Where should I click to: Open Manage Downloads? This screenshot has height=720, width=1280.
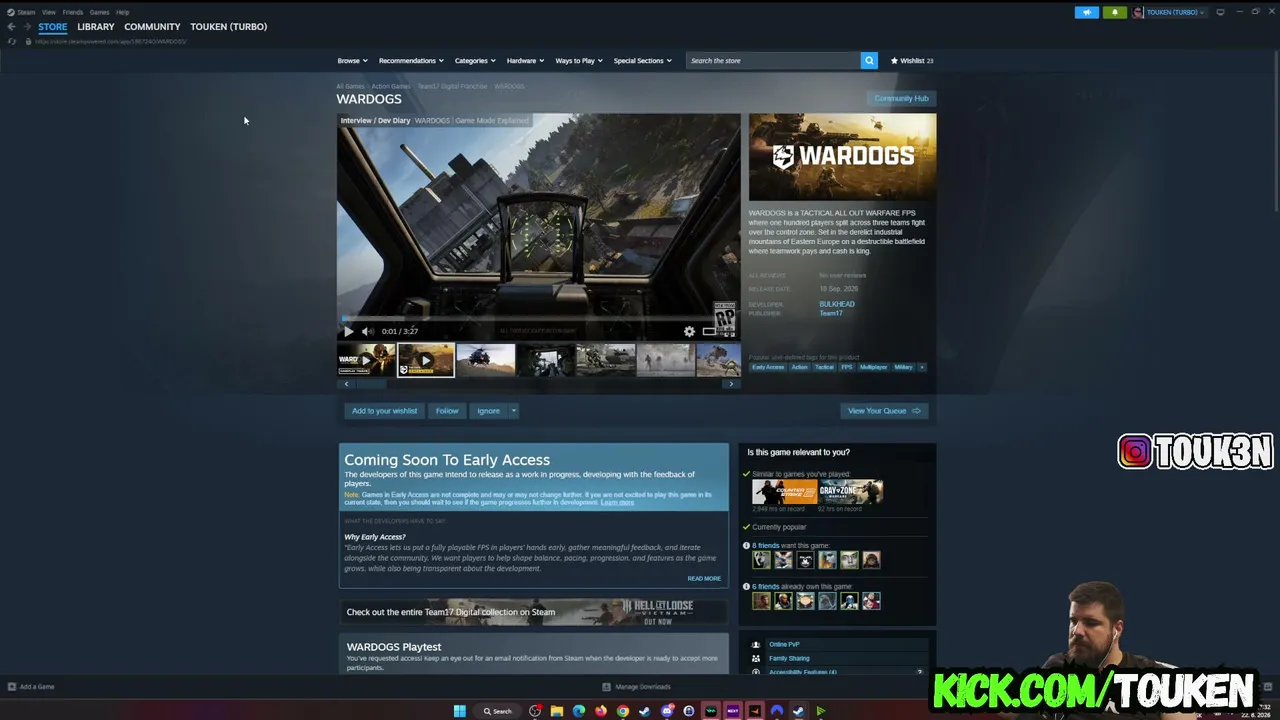pyautogui.click(x=636, y=687)
